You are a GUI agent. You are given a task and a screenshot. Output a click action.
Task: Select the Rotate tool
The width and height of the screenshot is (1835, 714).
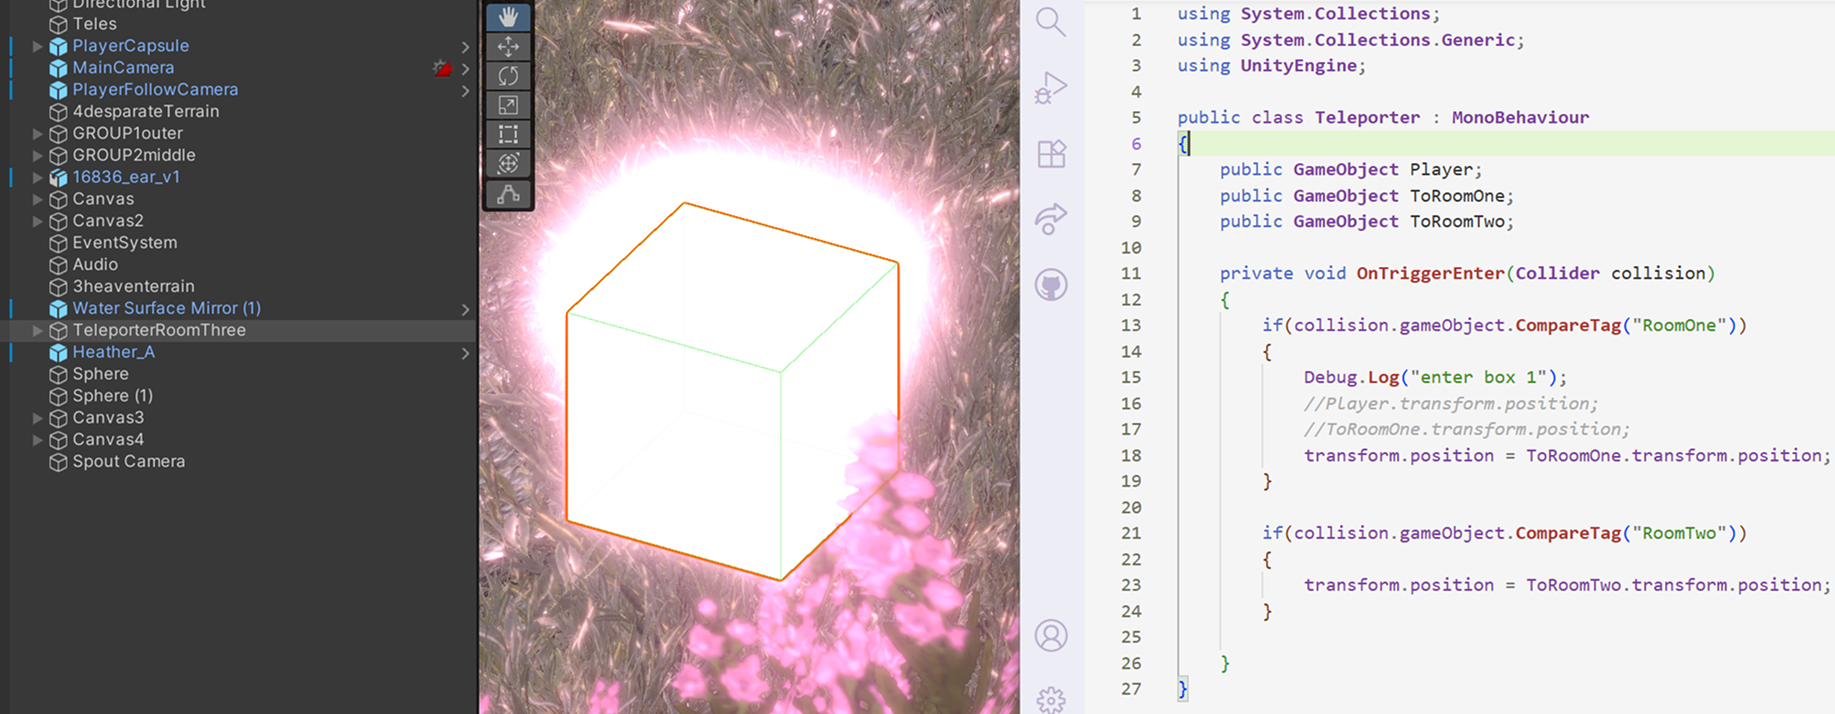(x=508, y=76)
